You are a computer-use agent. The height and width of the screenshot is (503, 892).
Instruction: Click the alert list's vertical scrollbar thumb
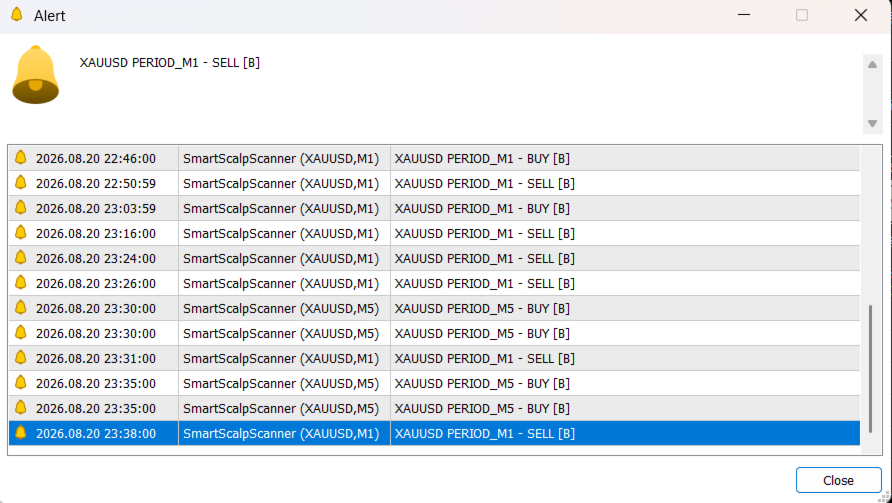(870, 369)
